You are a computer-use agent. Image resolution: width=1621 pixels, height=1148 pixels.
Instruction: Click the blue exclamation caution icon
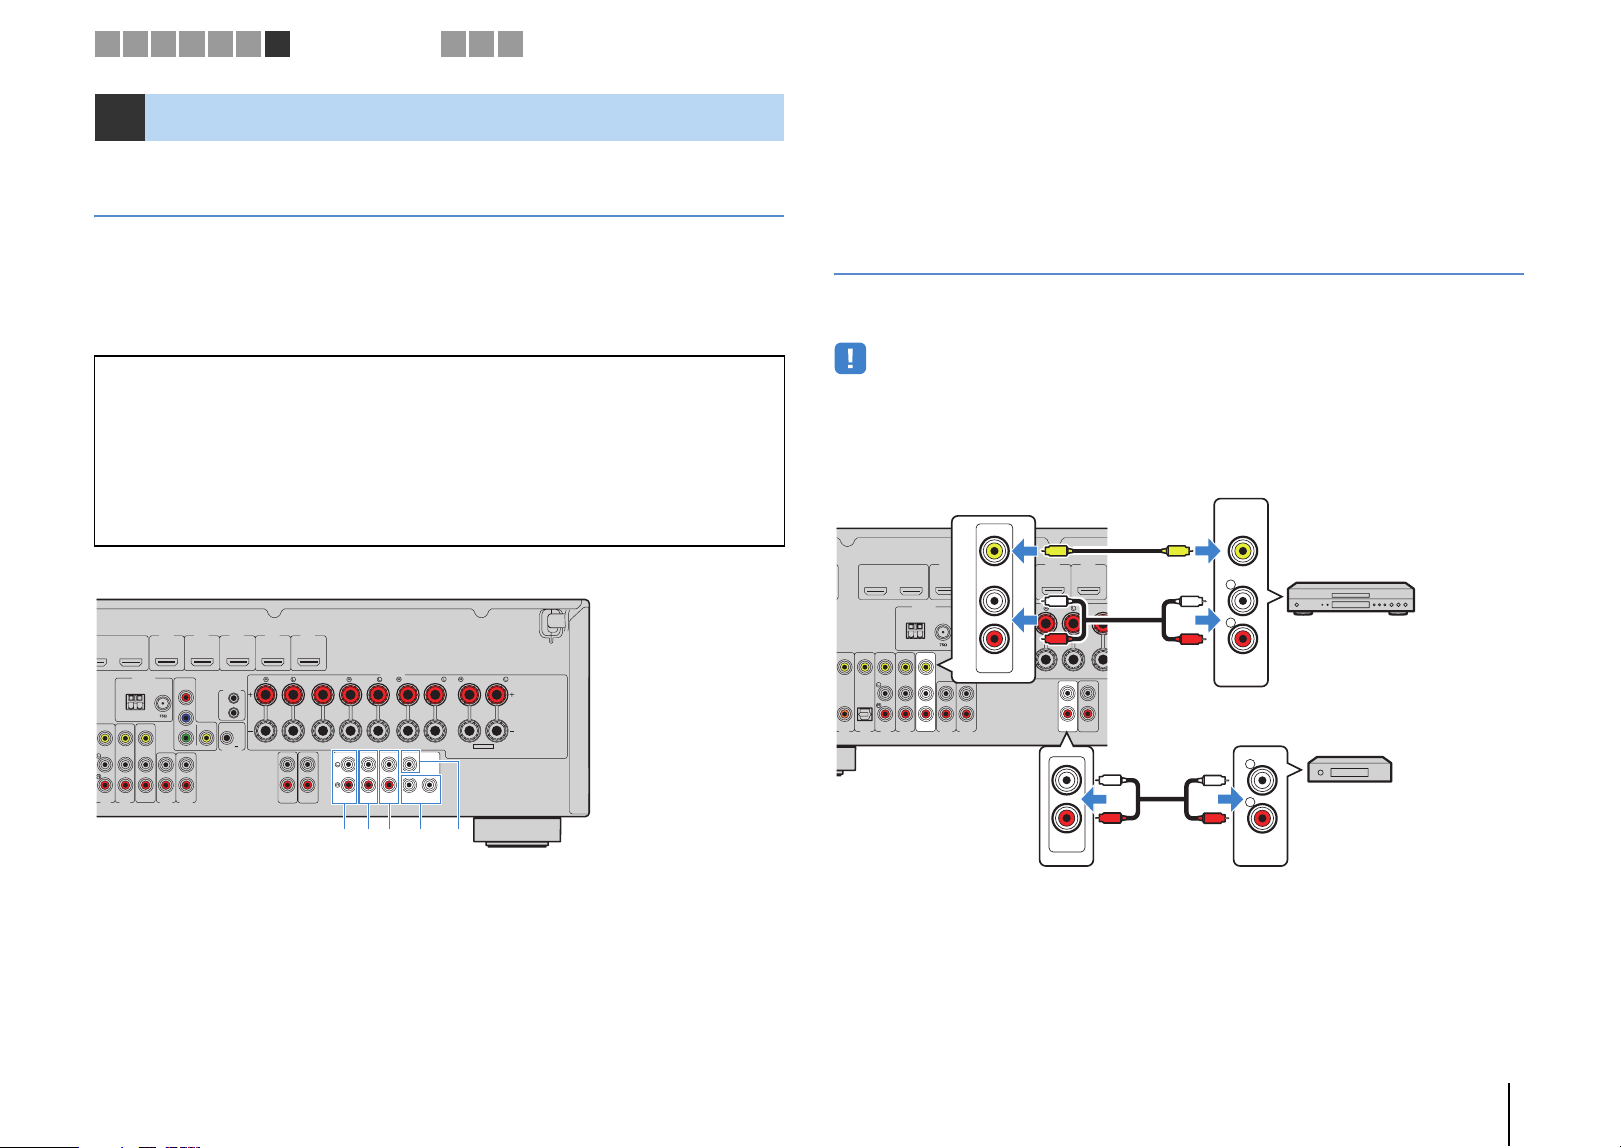pyautogui.click(x=850, y=359)
